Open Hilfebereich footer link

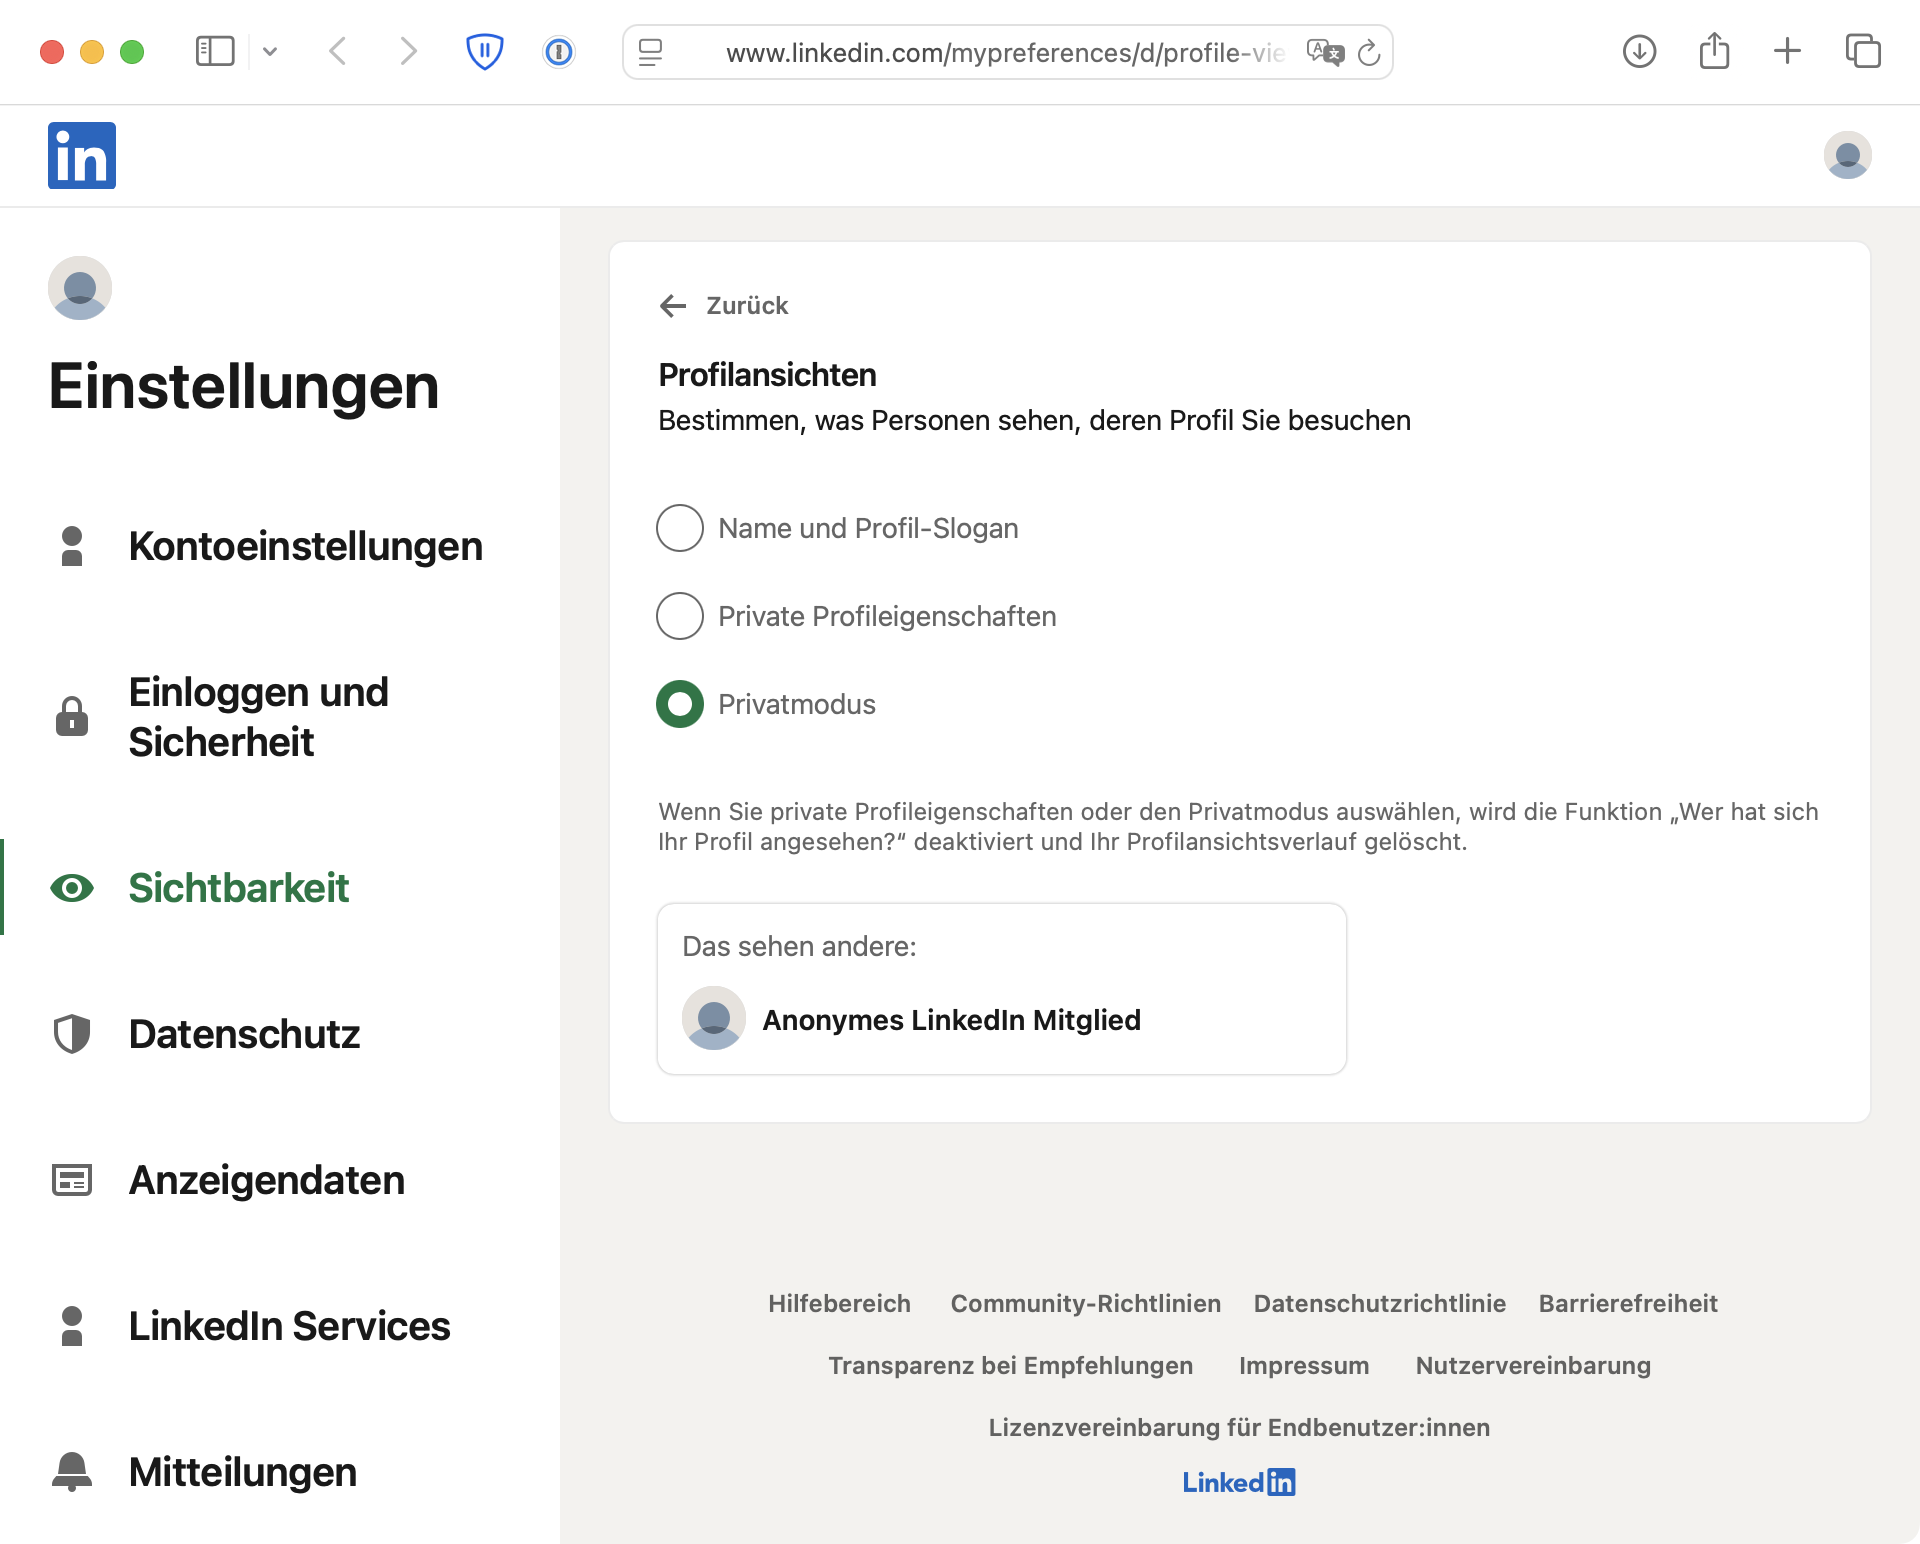tap(839, 1304)
